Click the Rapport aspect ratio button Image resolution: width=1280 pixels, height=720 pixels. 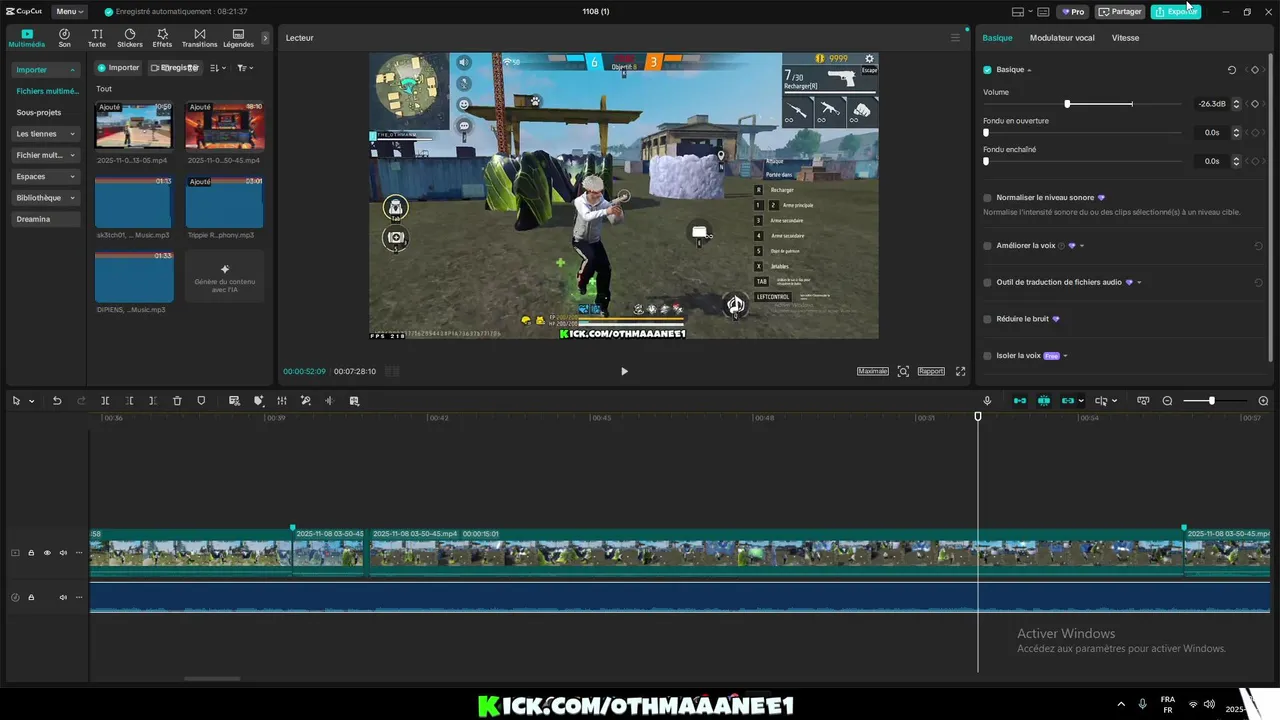(x=931, y=371)
